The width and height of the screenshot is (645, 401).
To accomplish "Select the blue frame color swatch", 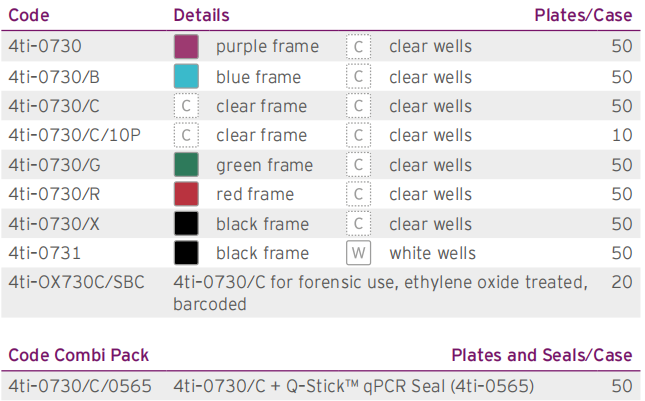I will 186,77.
